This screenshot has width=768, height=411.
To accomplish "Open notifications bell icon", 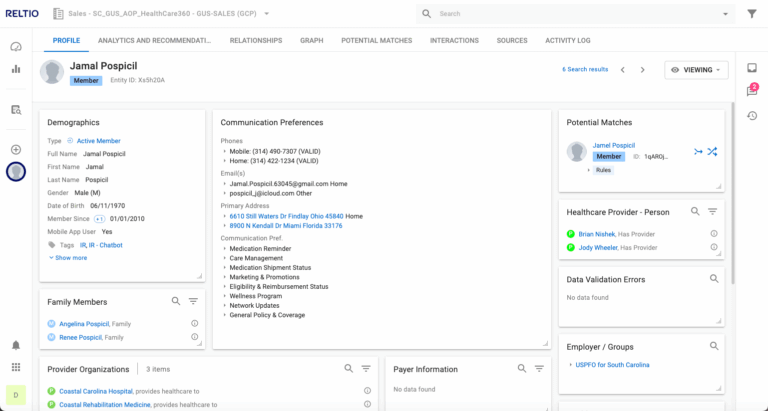I will coord(16,345).
